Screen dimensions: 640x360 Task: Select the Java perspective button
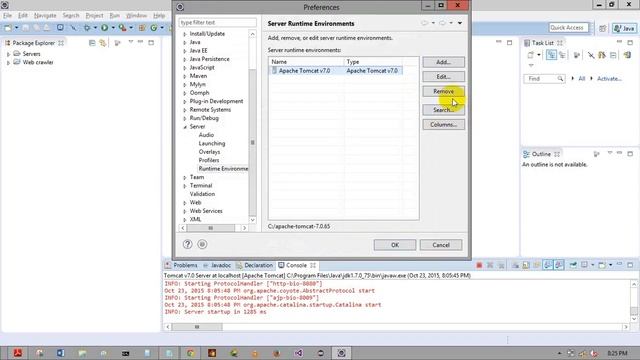point(624,28)
